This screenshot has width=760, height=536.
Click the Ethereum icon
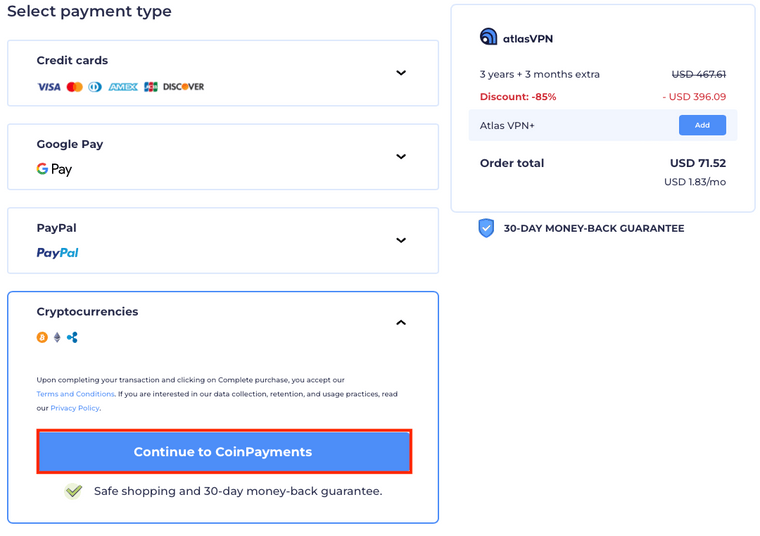(57, 337)
